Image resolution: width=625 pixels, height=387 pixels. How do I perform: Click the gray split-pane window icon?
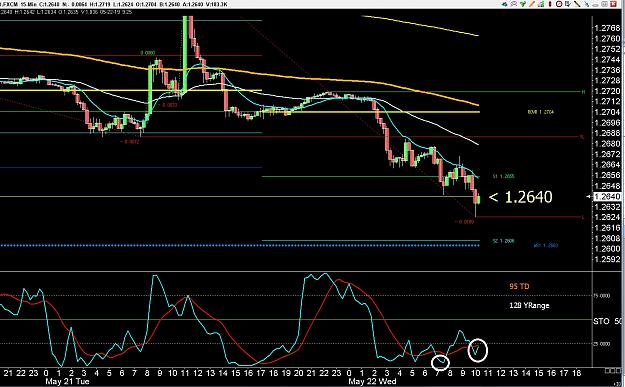605,4
